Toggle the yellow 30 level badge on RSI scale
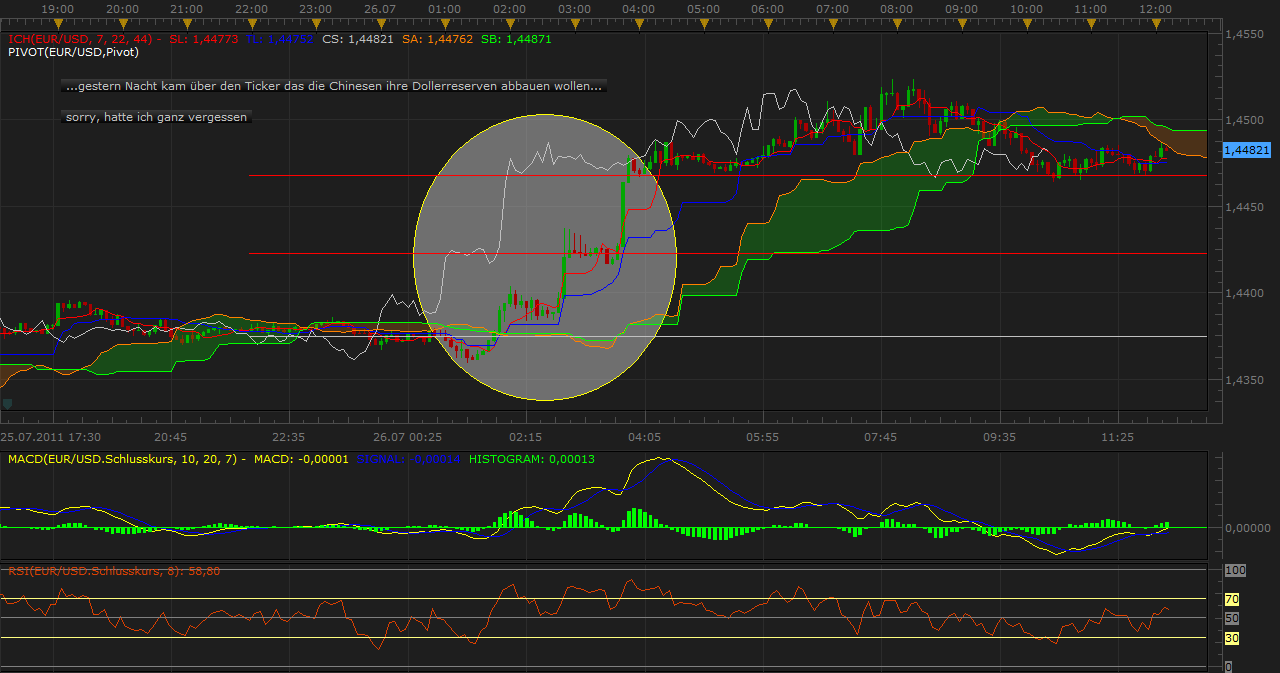The width and height of the screenshot is (1280, 673). coord(1234,638)
